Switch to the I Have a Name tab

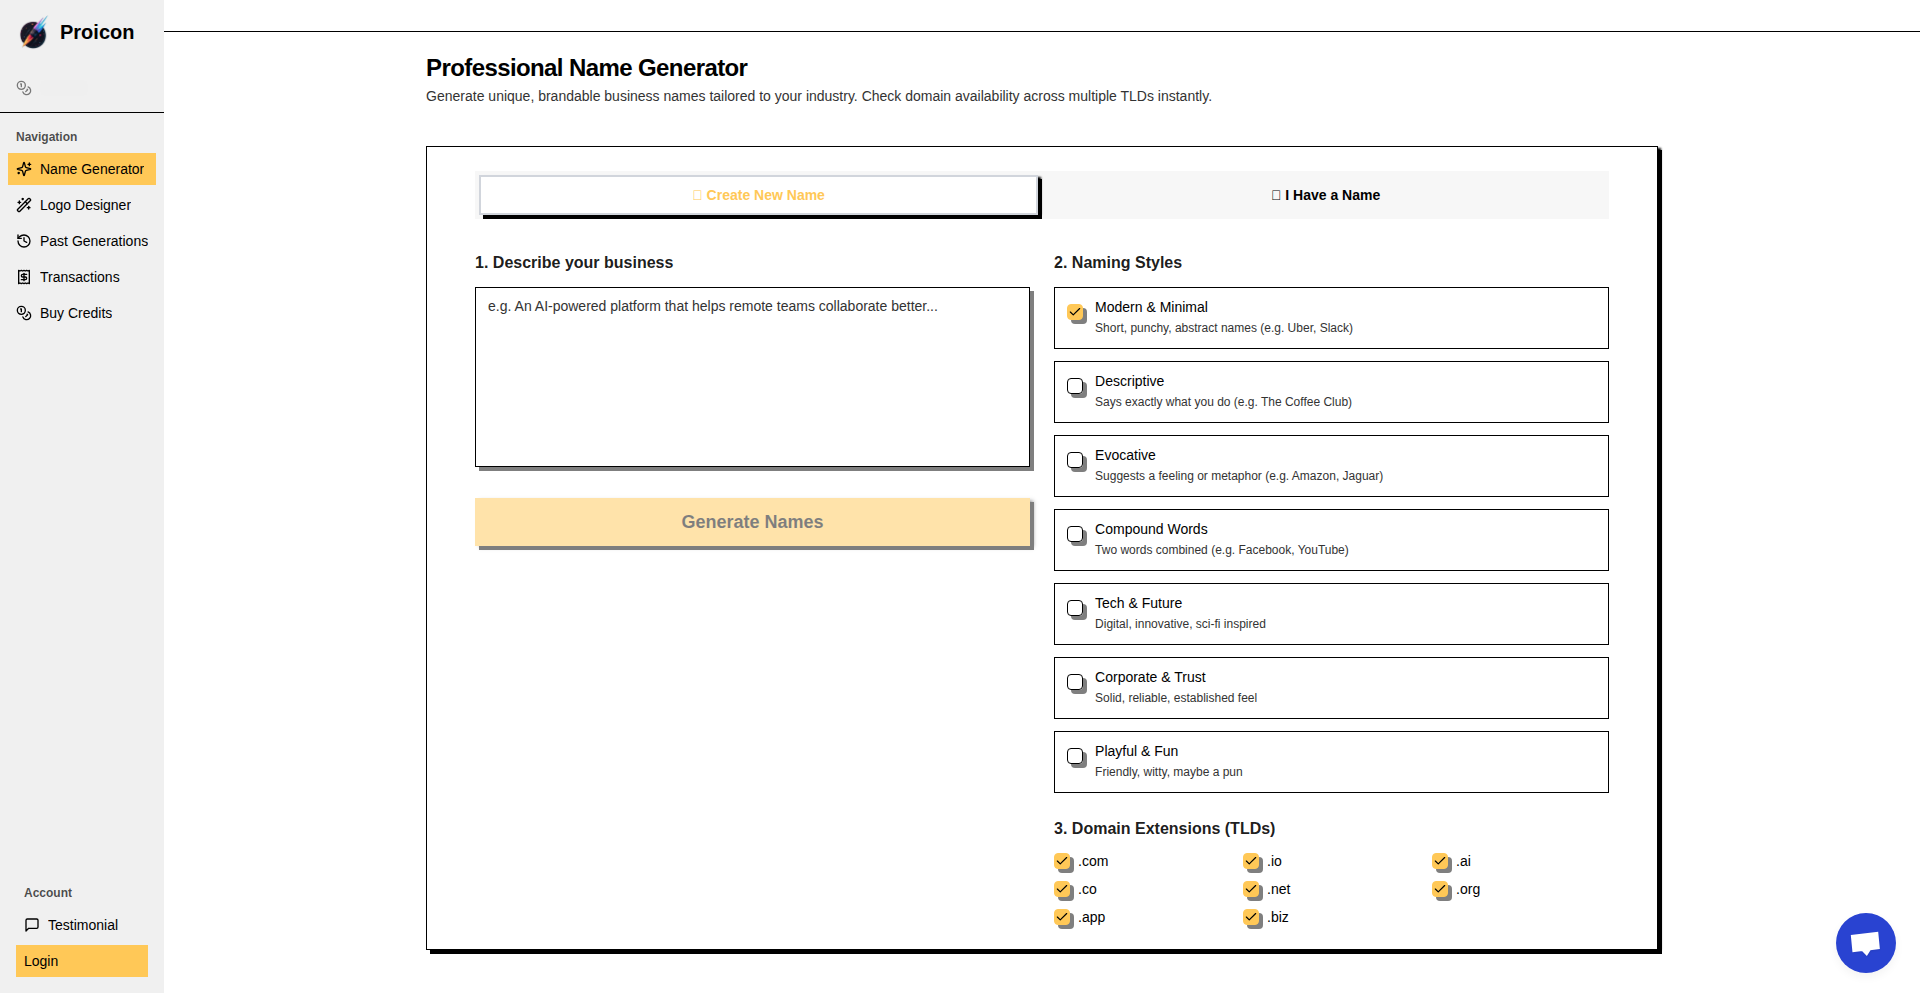[x=1325, y=195]
